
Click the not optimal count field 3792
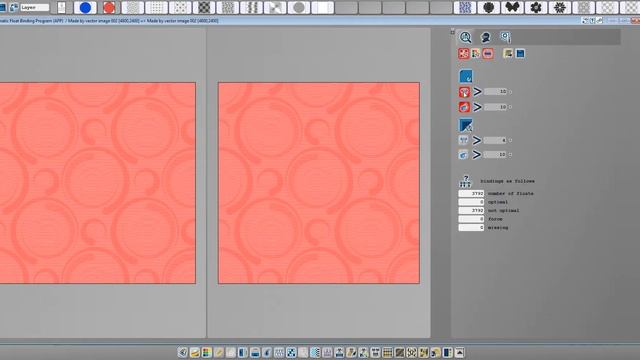point(471,211)
